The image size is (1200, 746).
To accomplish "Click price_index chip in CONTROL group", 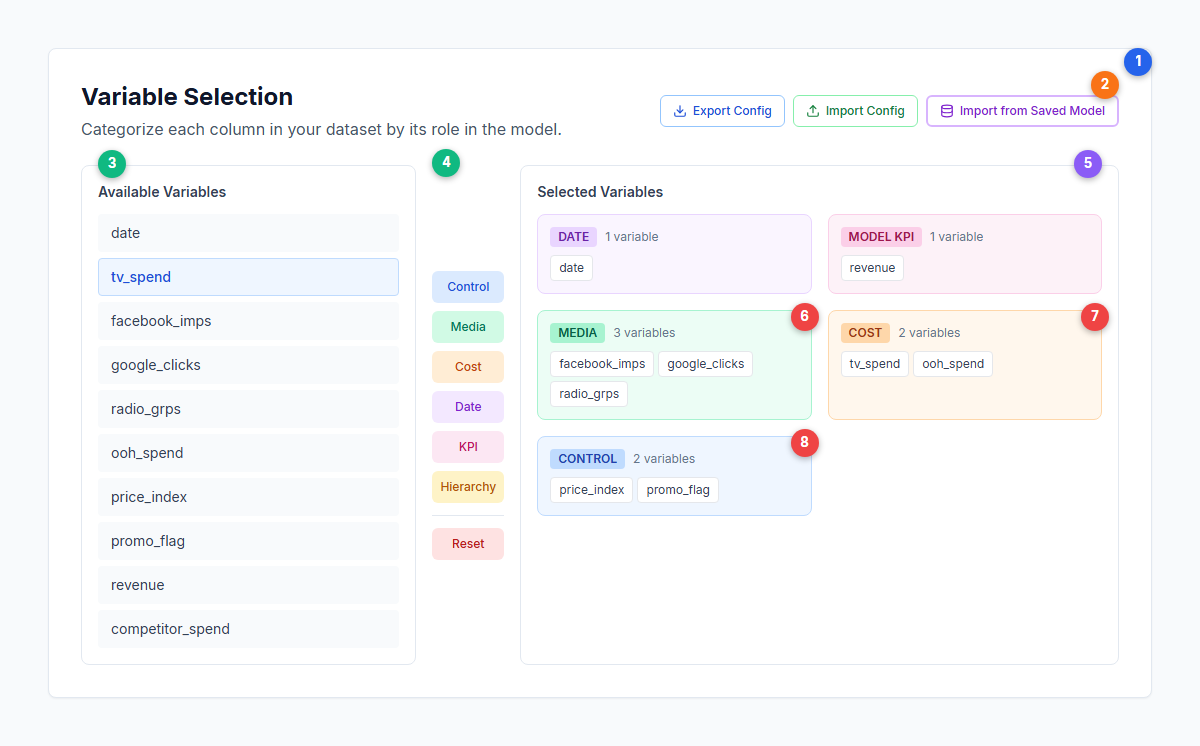I will coord(591,490).
